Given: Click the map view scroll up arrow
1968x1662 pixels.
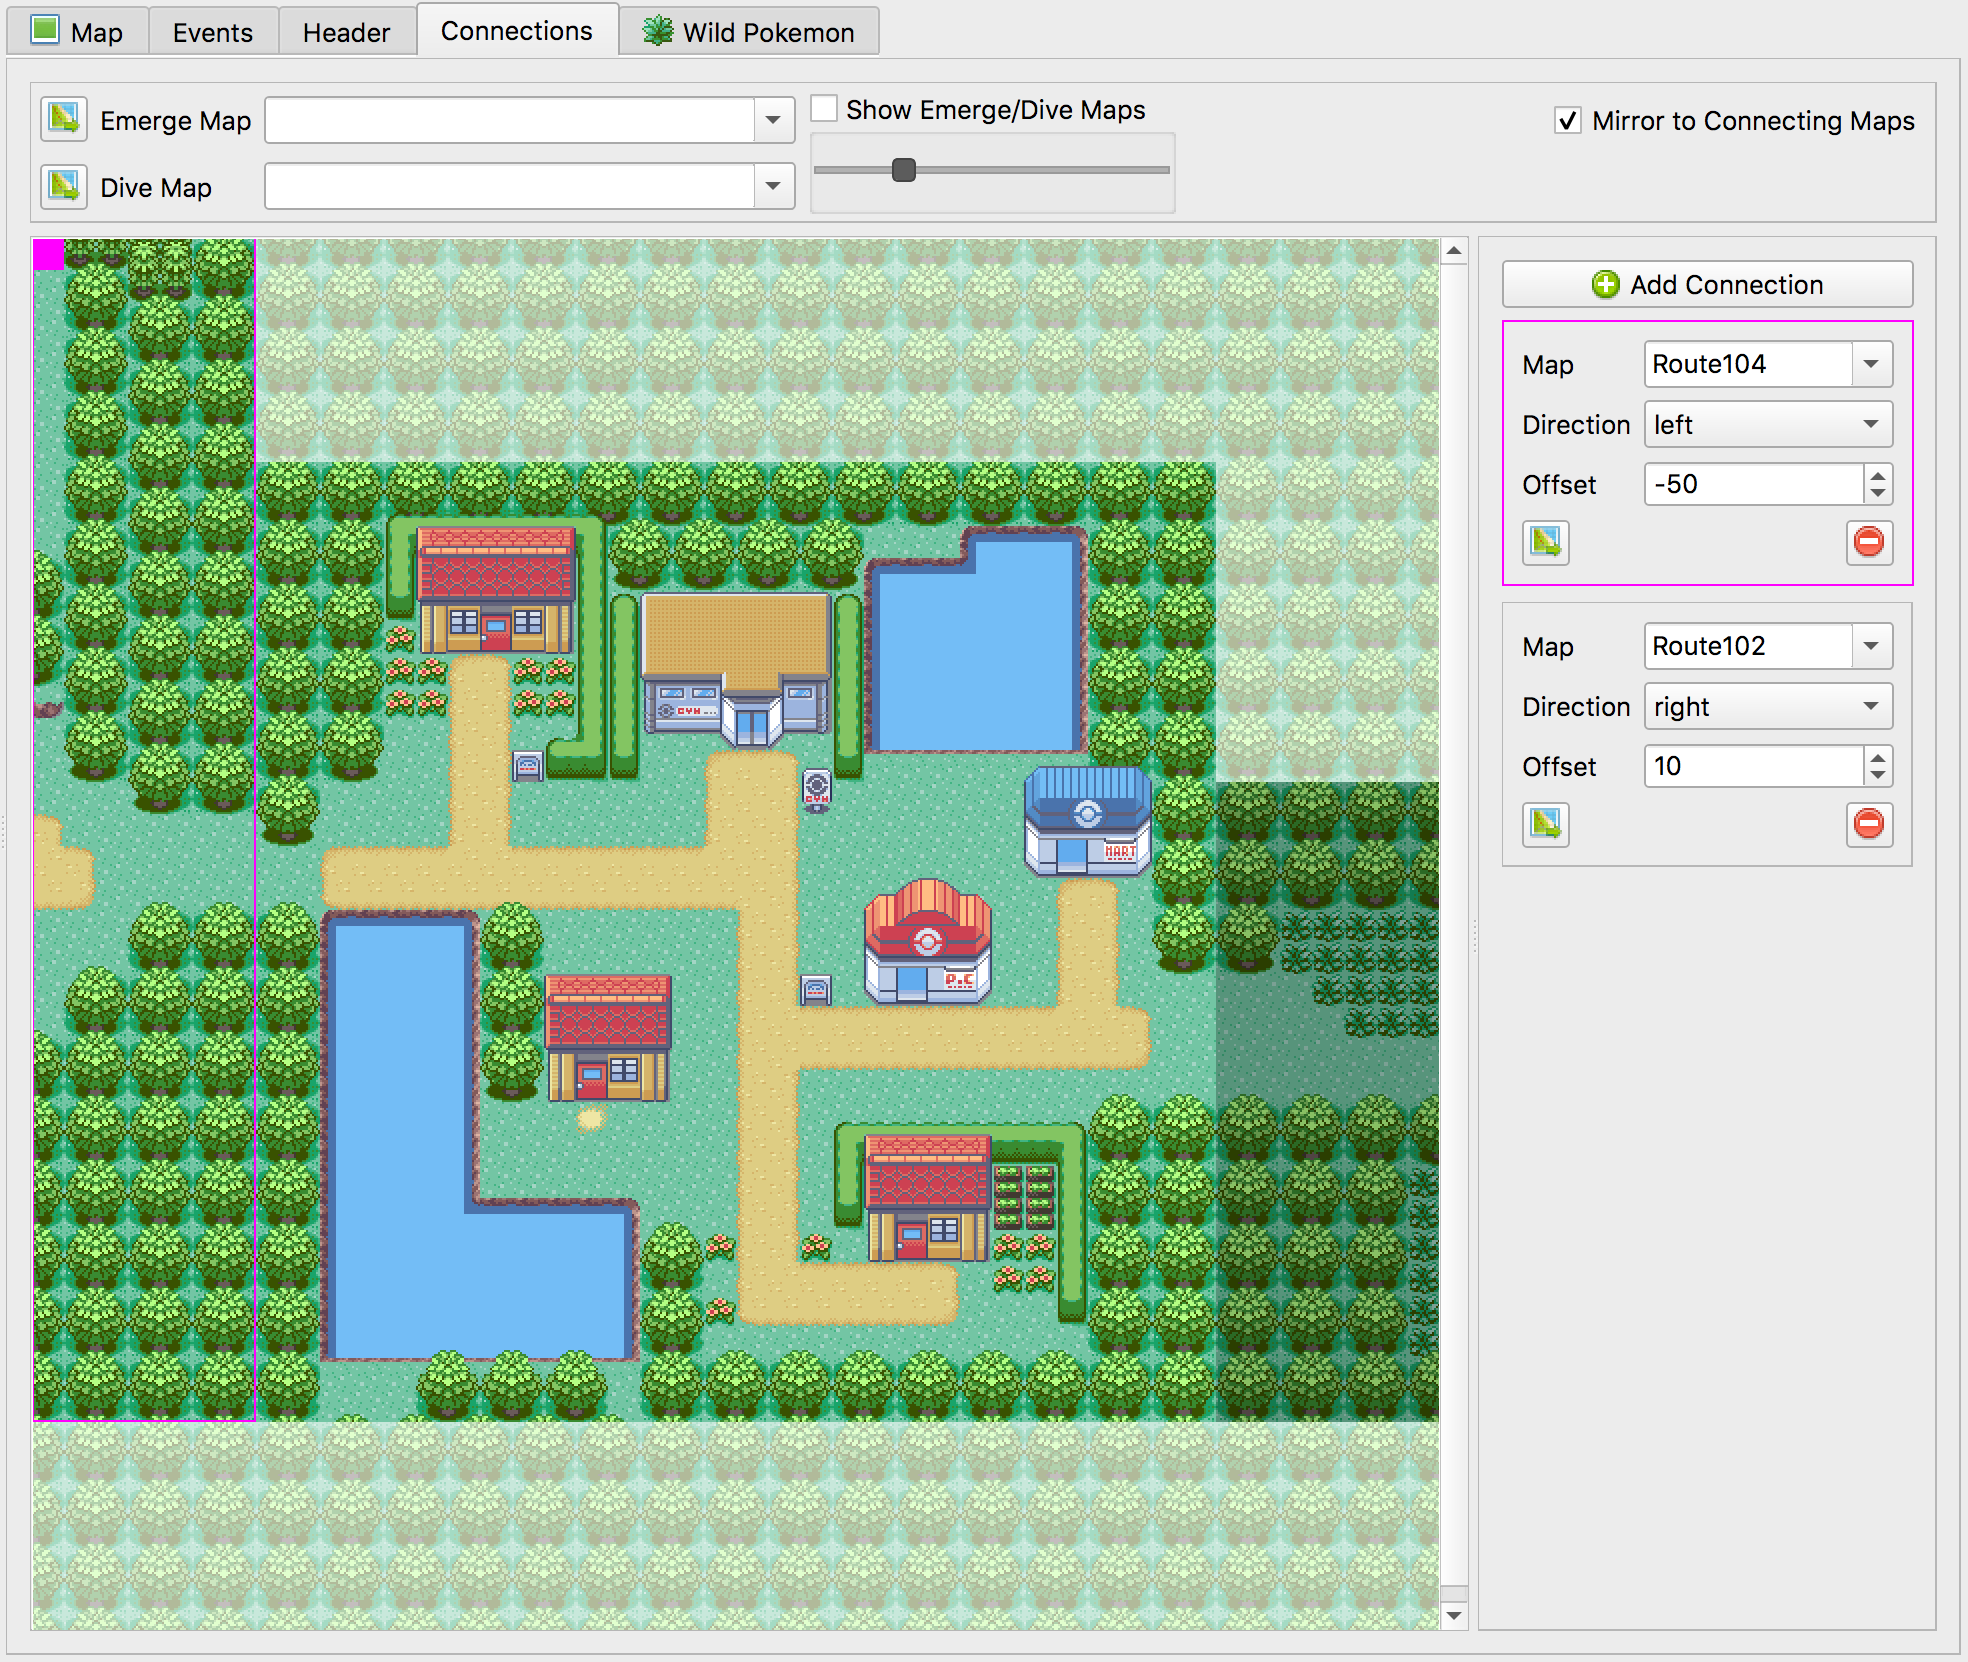Looking at the screenshot, I should [x=1454, y=251].
